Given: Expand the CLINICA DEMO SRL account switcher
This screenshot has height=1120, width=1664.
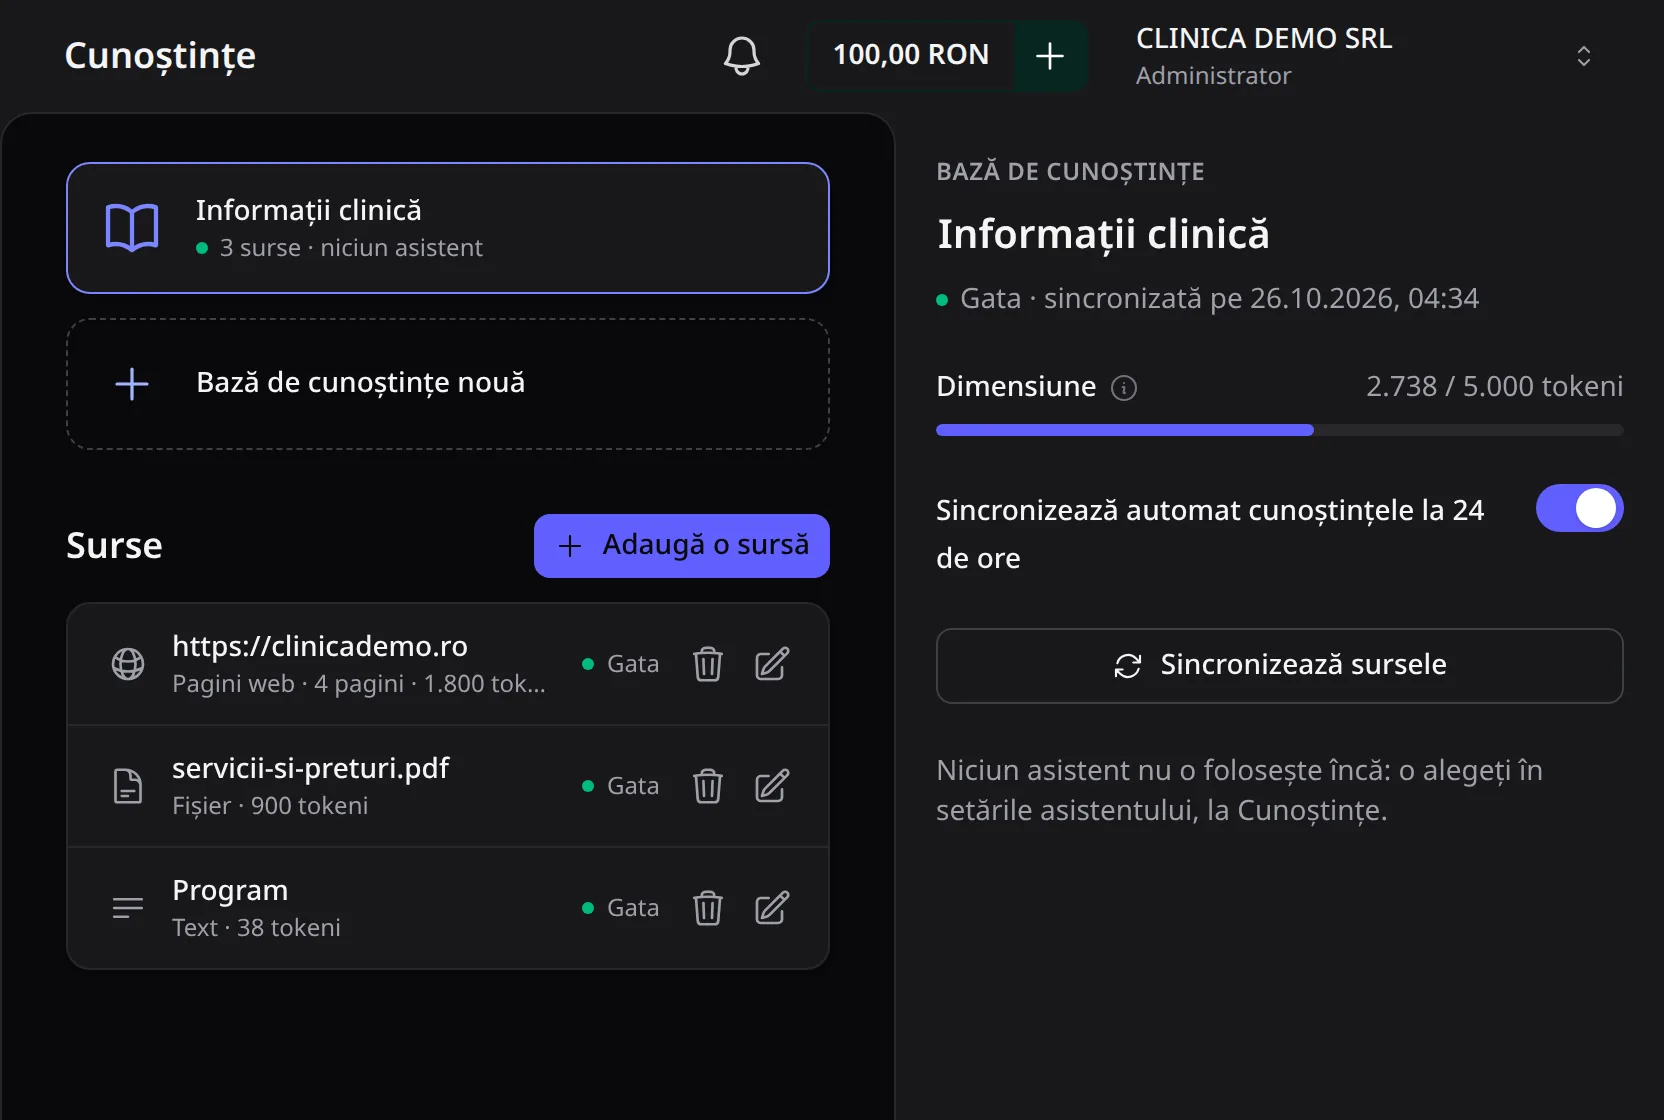Looking at the screenshot, I should (x=1583, y=56).
